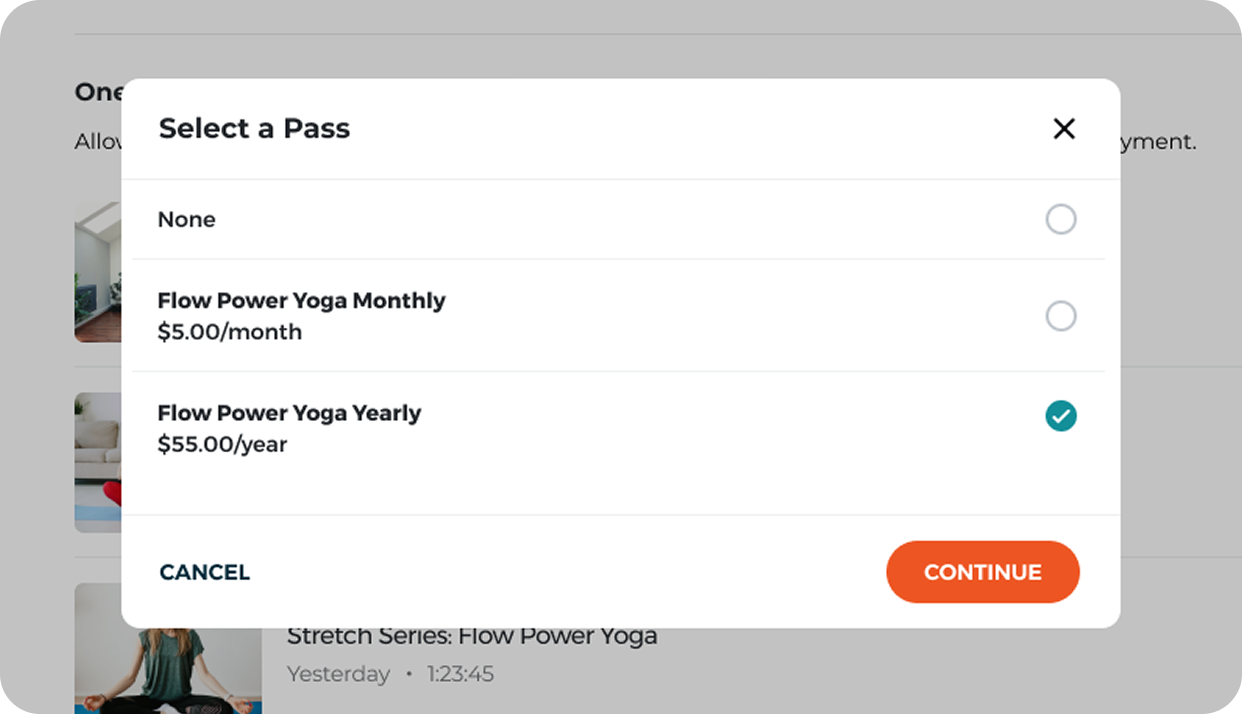1242x714 pixels.
Task: Choose the Flow Power Yoga Monthly radio
Action: pos(1060,316)
